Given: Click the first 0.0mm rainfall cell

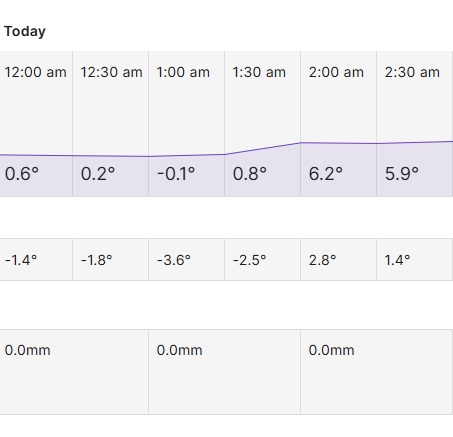Looking at the screenshot, I should (74, 372).
